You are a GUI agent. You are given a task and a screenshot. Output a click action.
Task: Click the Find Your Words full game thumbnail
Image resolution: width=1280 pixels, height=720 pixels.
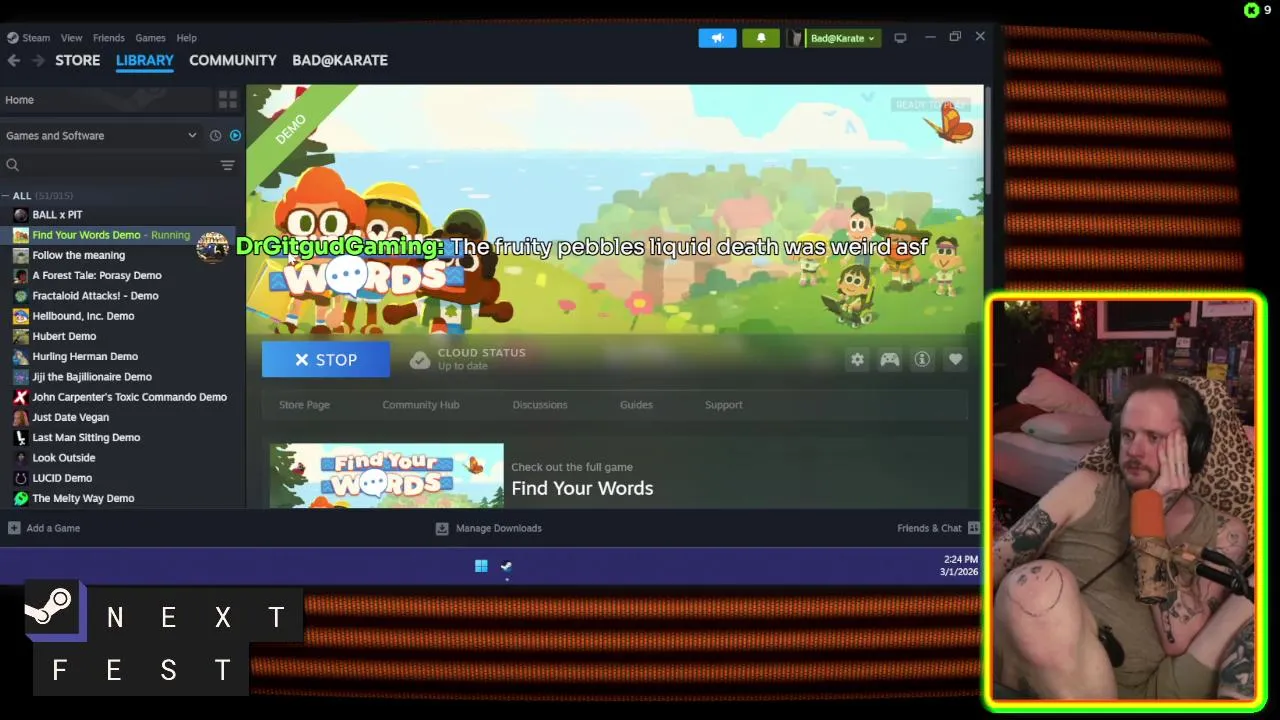click(387, 475)
